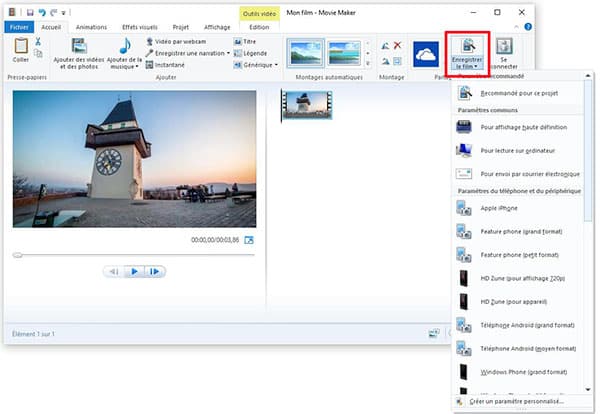
Task: Open the Fichier menu
Action: (19, 27)
